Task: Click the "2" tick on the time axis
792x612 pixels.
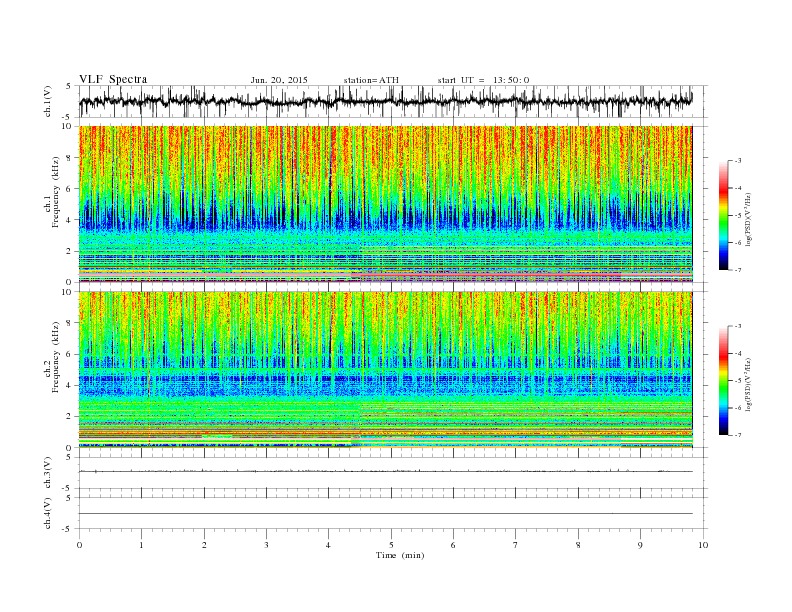Action: [x=204, y=545]
